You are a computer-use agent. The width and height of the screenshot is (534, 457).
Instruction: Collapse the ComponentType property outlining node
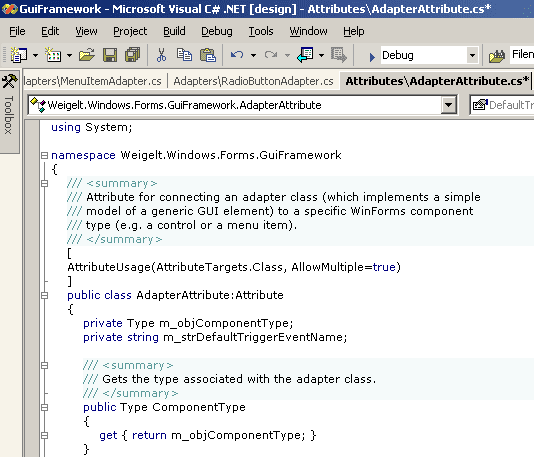click(x=44, y=407)
